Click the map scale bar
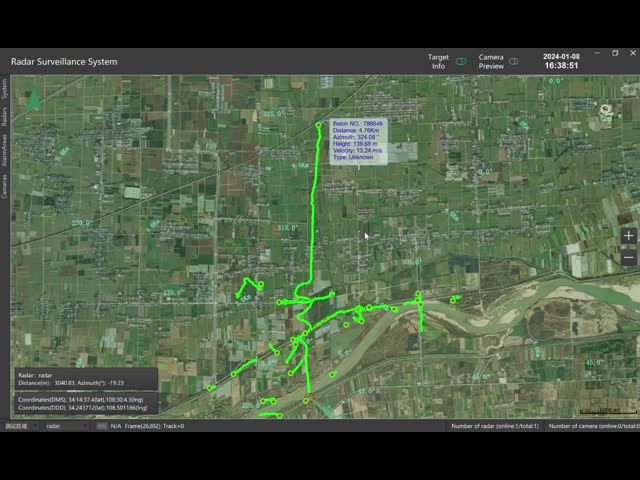The image size is (640, 480). tap(608, 411)
